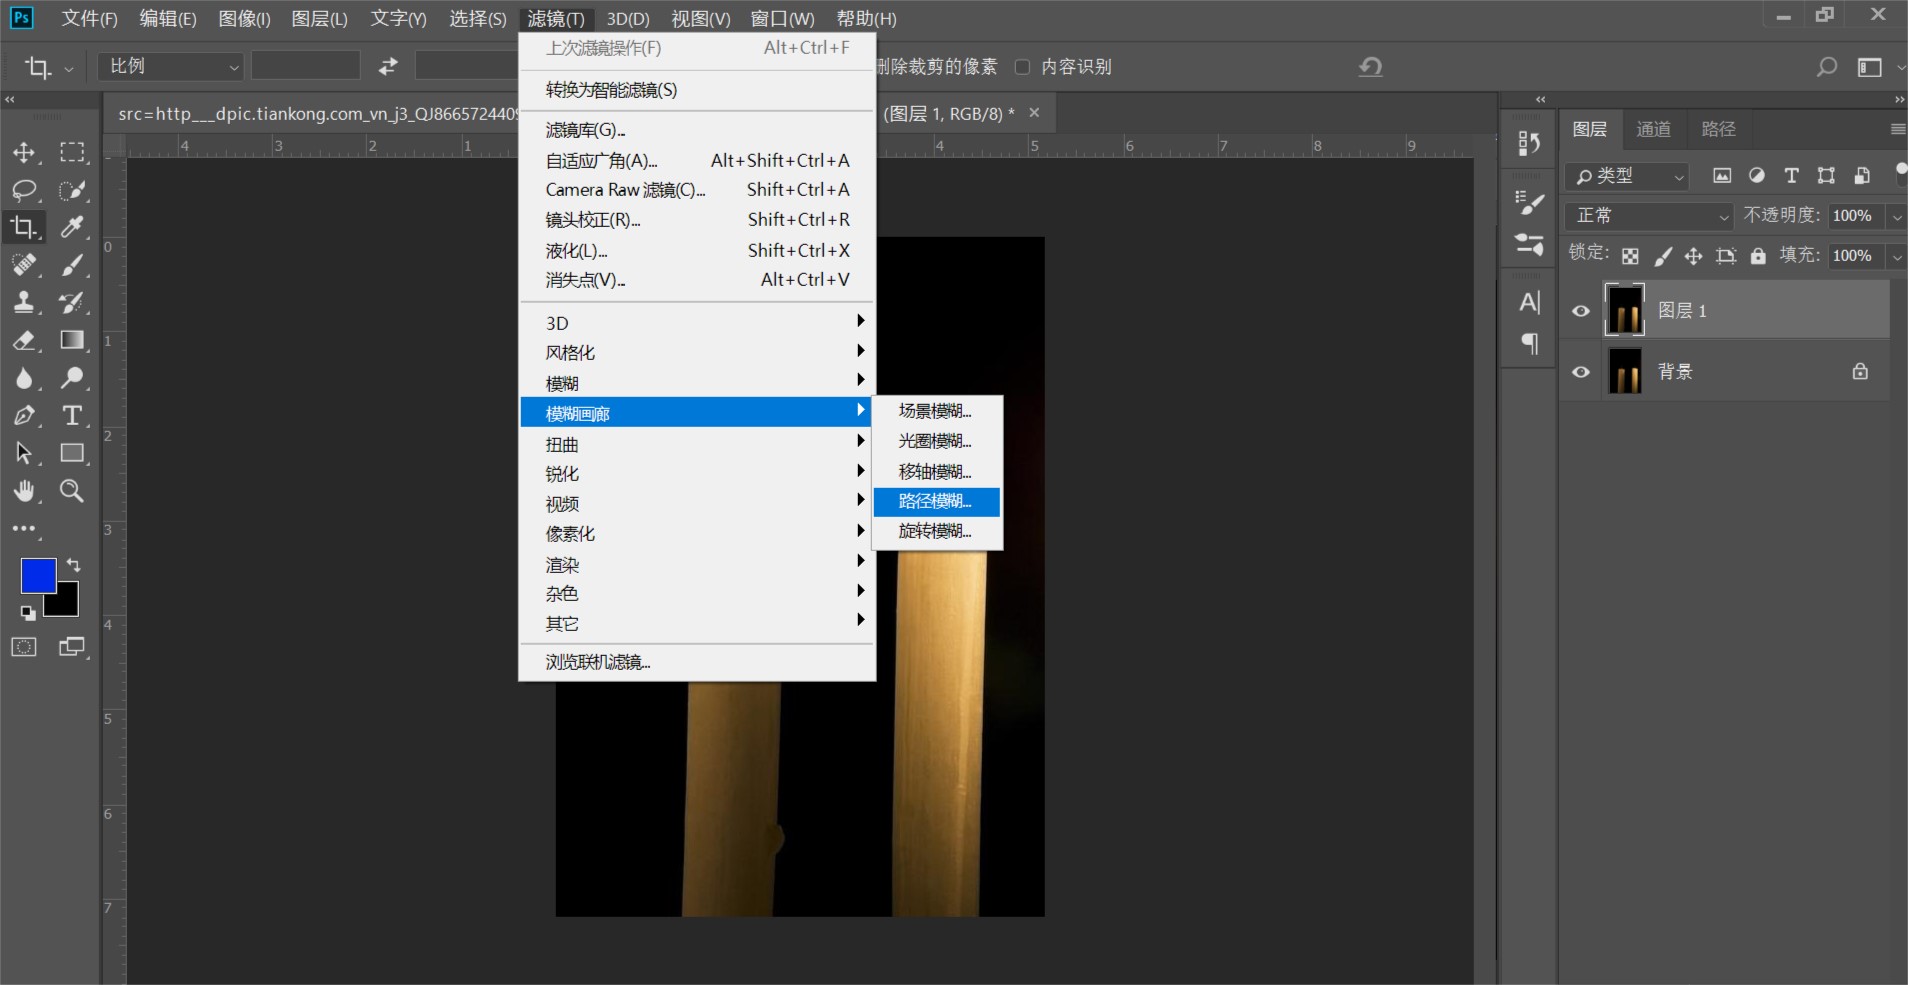Open the 类型 layer filter dropdown
The width and height of the screenshot is (1908, 985).
[1628, 176]
